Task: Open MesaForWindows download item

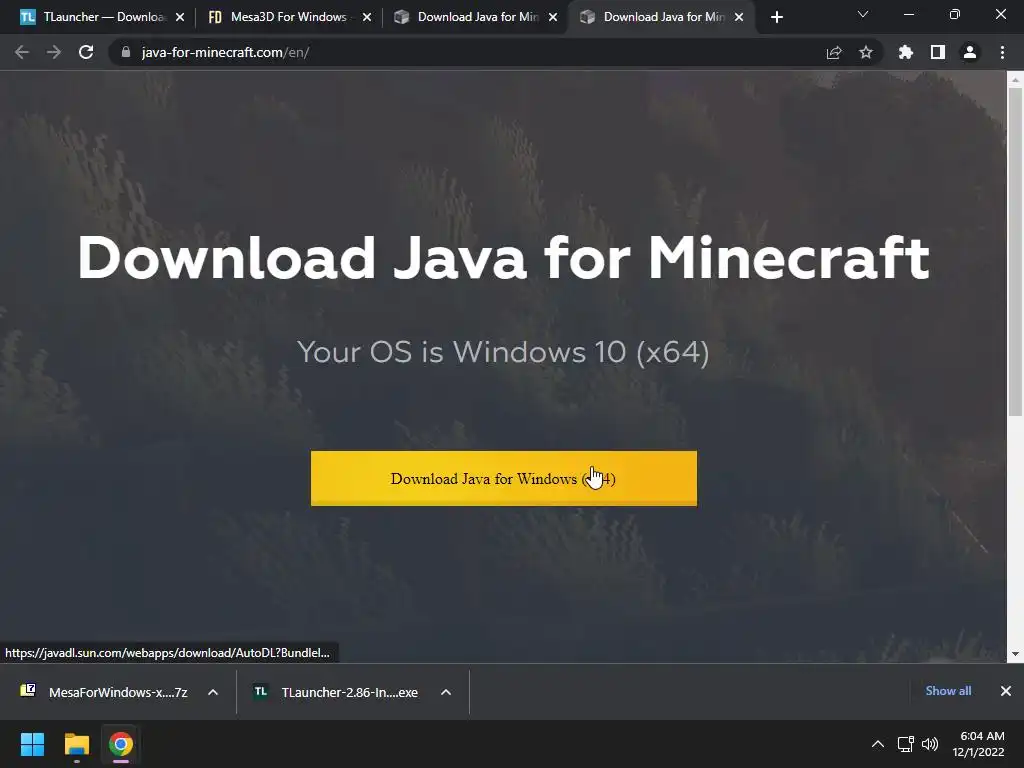Action: pyautogui.click(x=118, y=692)
